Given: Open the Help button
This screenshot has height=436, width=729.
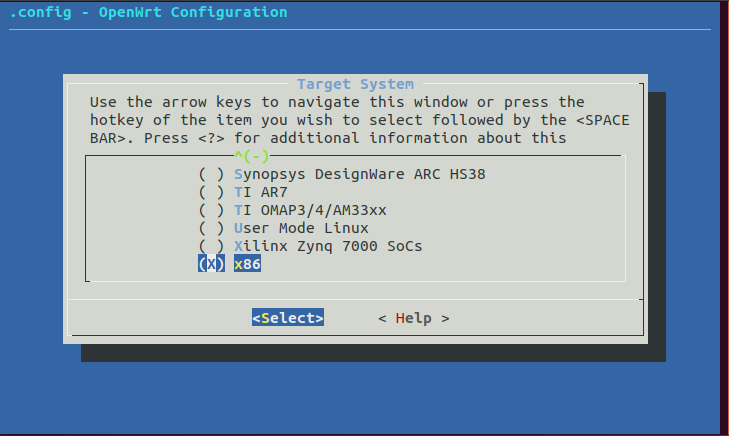Looking at the screenshot, I should click(414, 318).
